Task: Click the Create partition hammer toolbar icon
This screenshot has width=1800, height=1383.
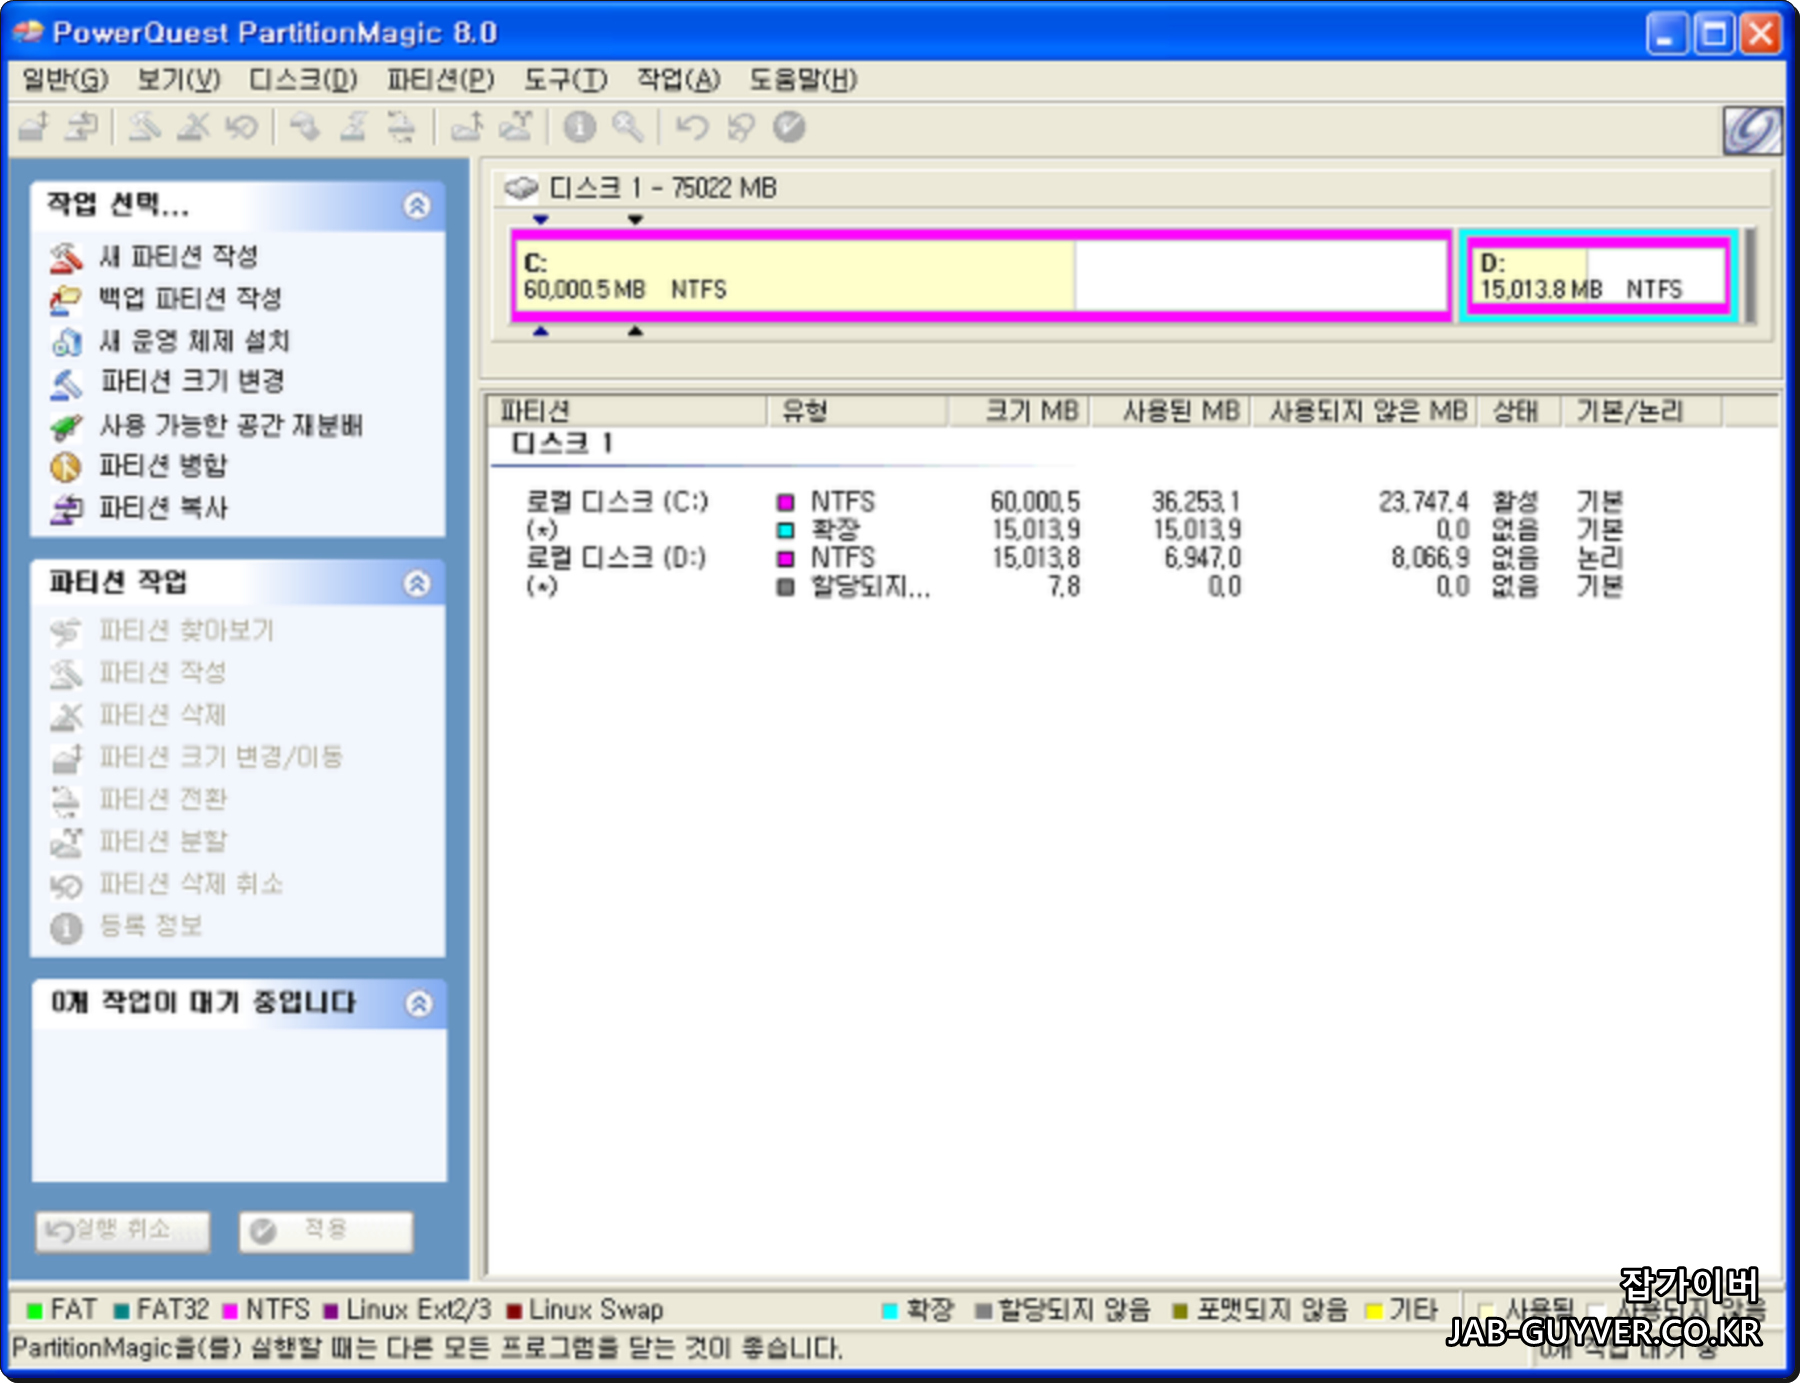Action: 145,127
